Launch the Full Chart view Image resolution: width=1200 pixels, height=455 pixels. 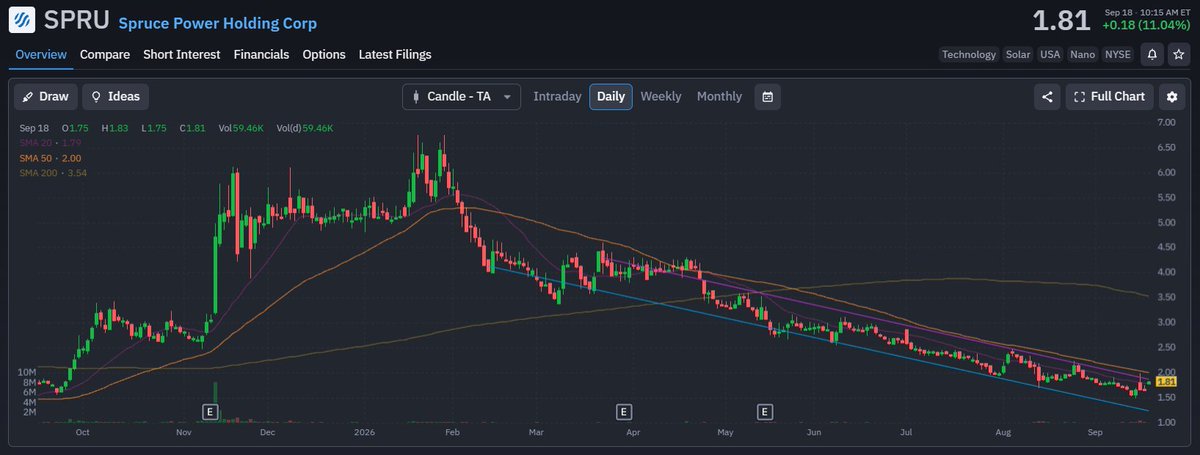point(1110,97)
